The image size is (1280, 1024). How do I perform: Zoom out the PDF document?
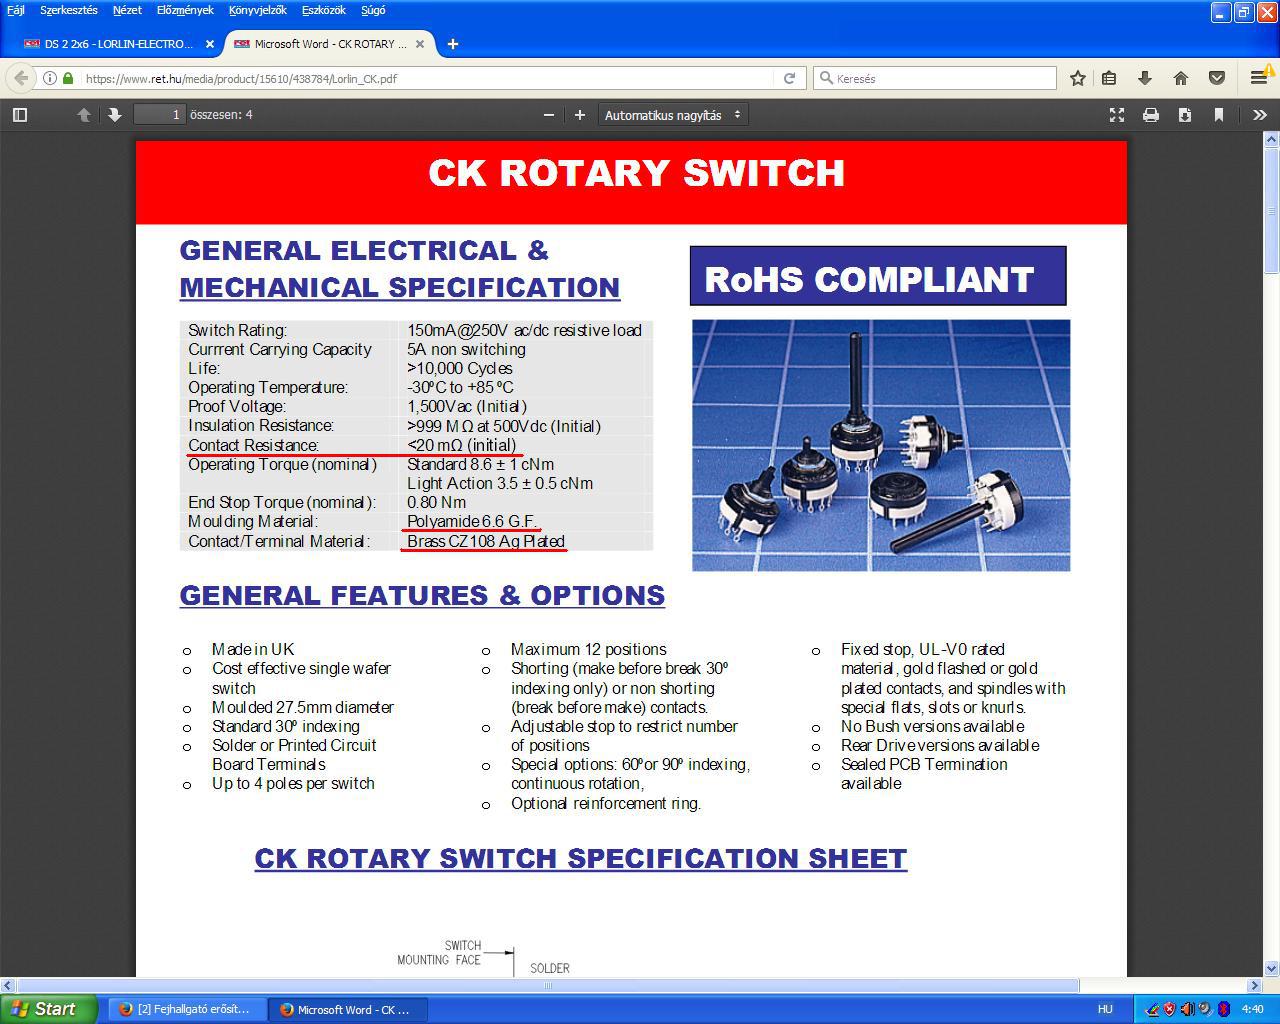pos(548,115)
